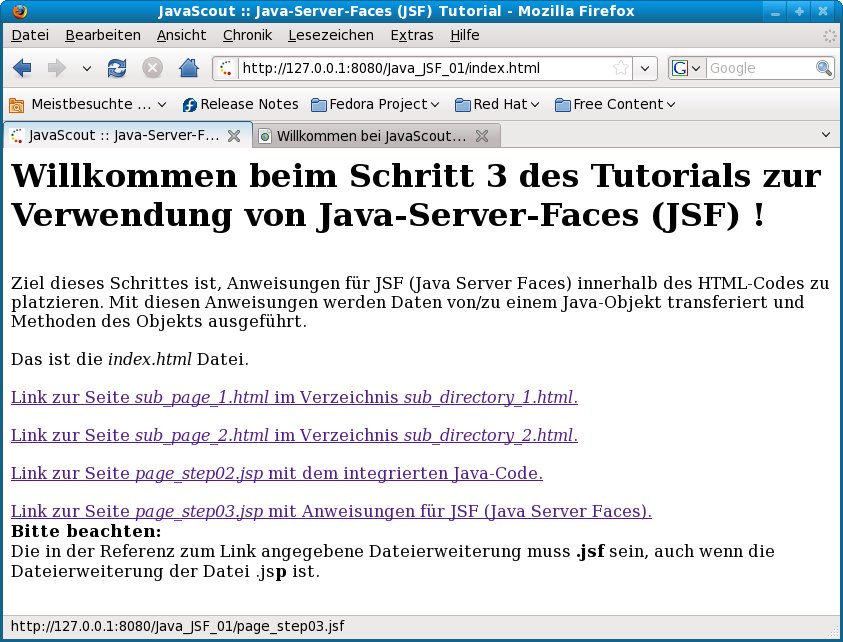Go to the Home page icon
Viewport: 843px width, 642px height.
pyautogui.click(x=188, y=68)
